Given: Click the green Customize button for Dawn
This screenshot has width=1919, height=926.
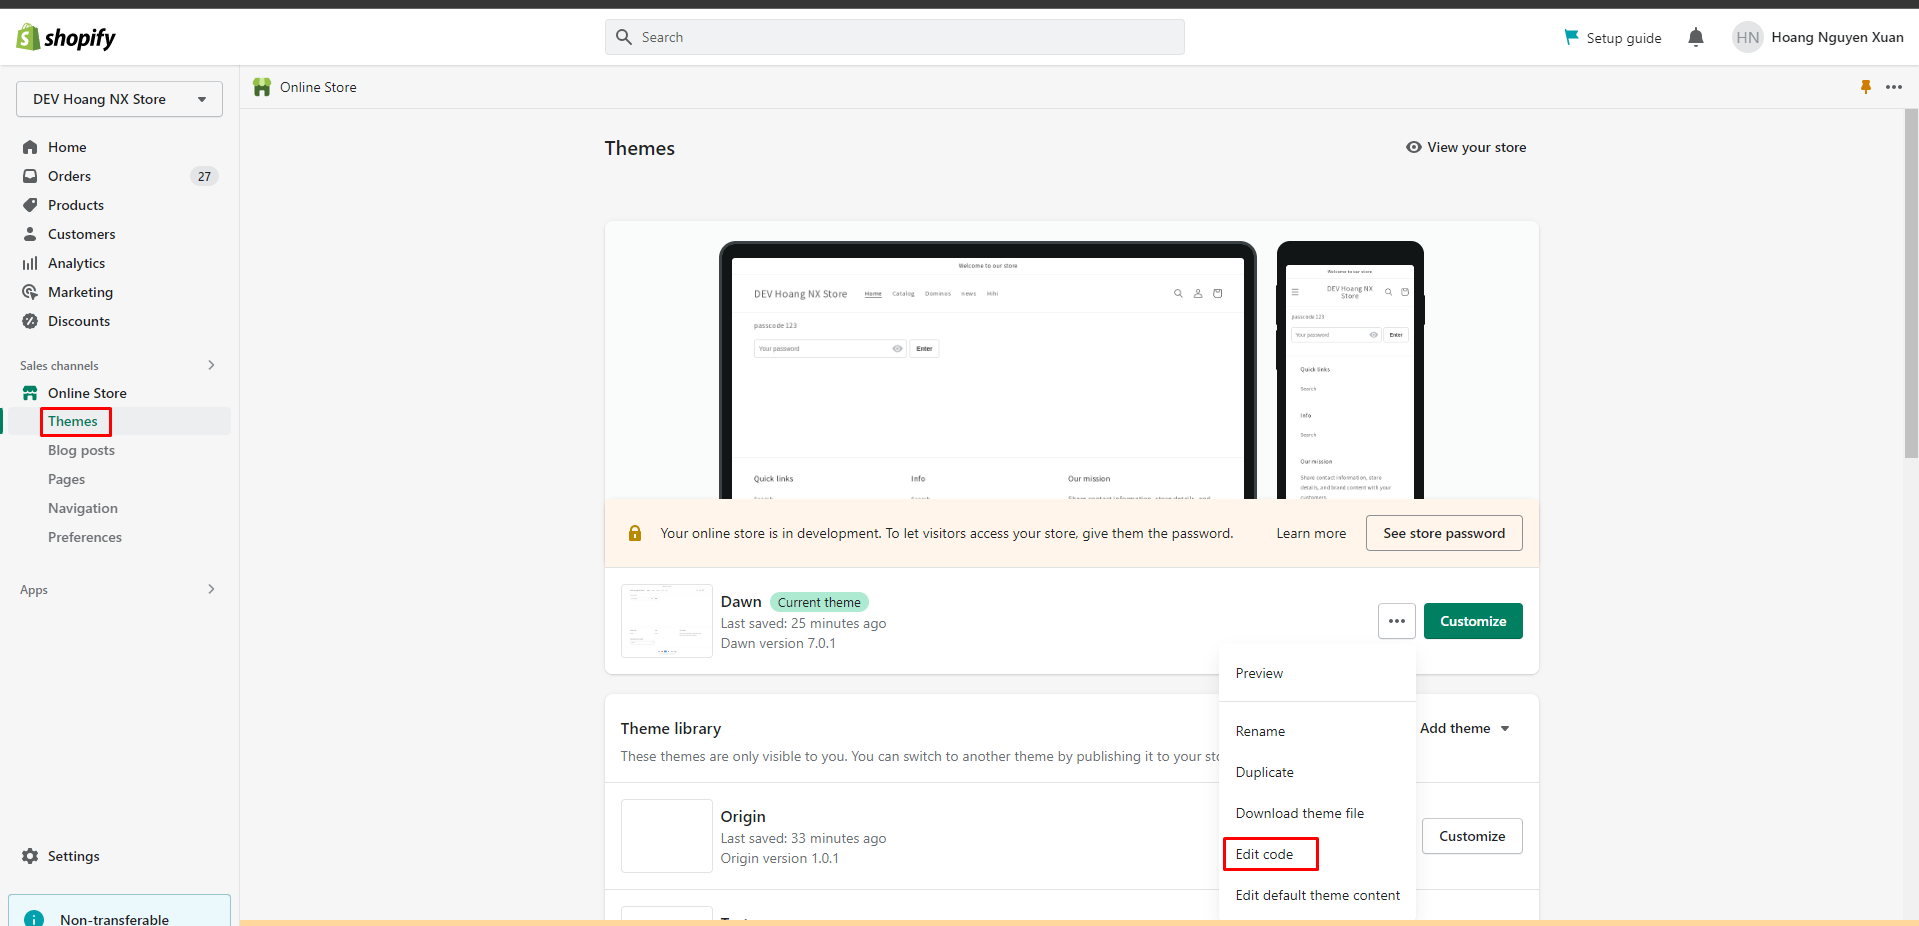Looking at the screenshot, I should tap(1473, 621).
